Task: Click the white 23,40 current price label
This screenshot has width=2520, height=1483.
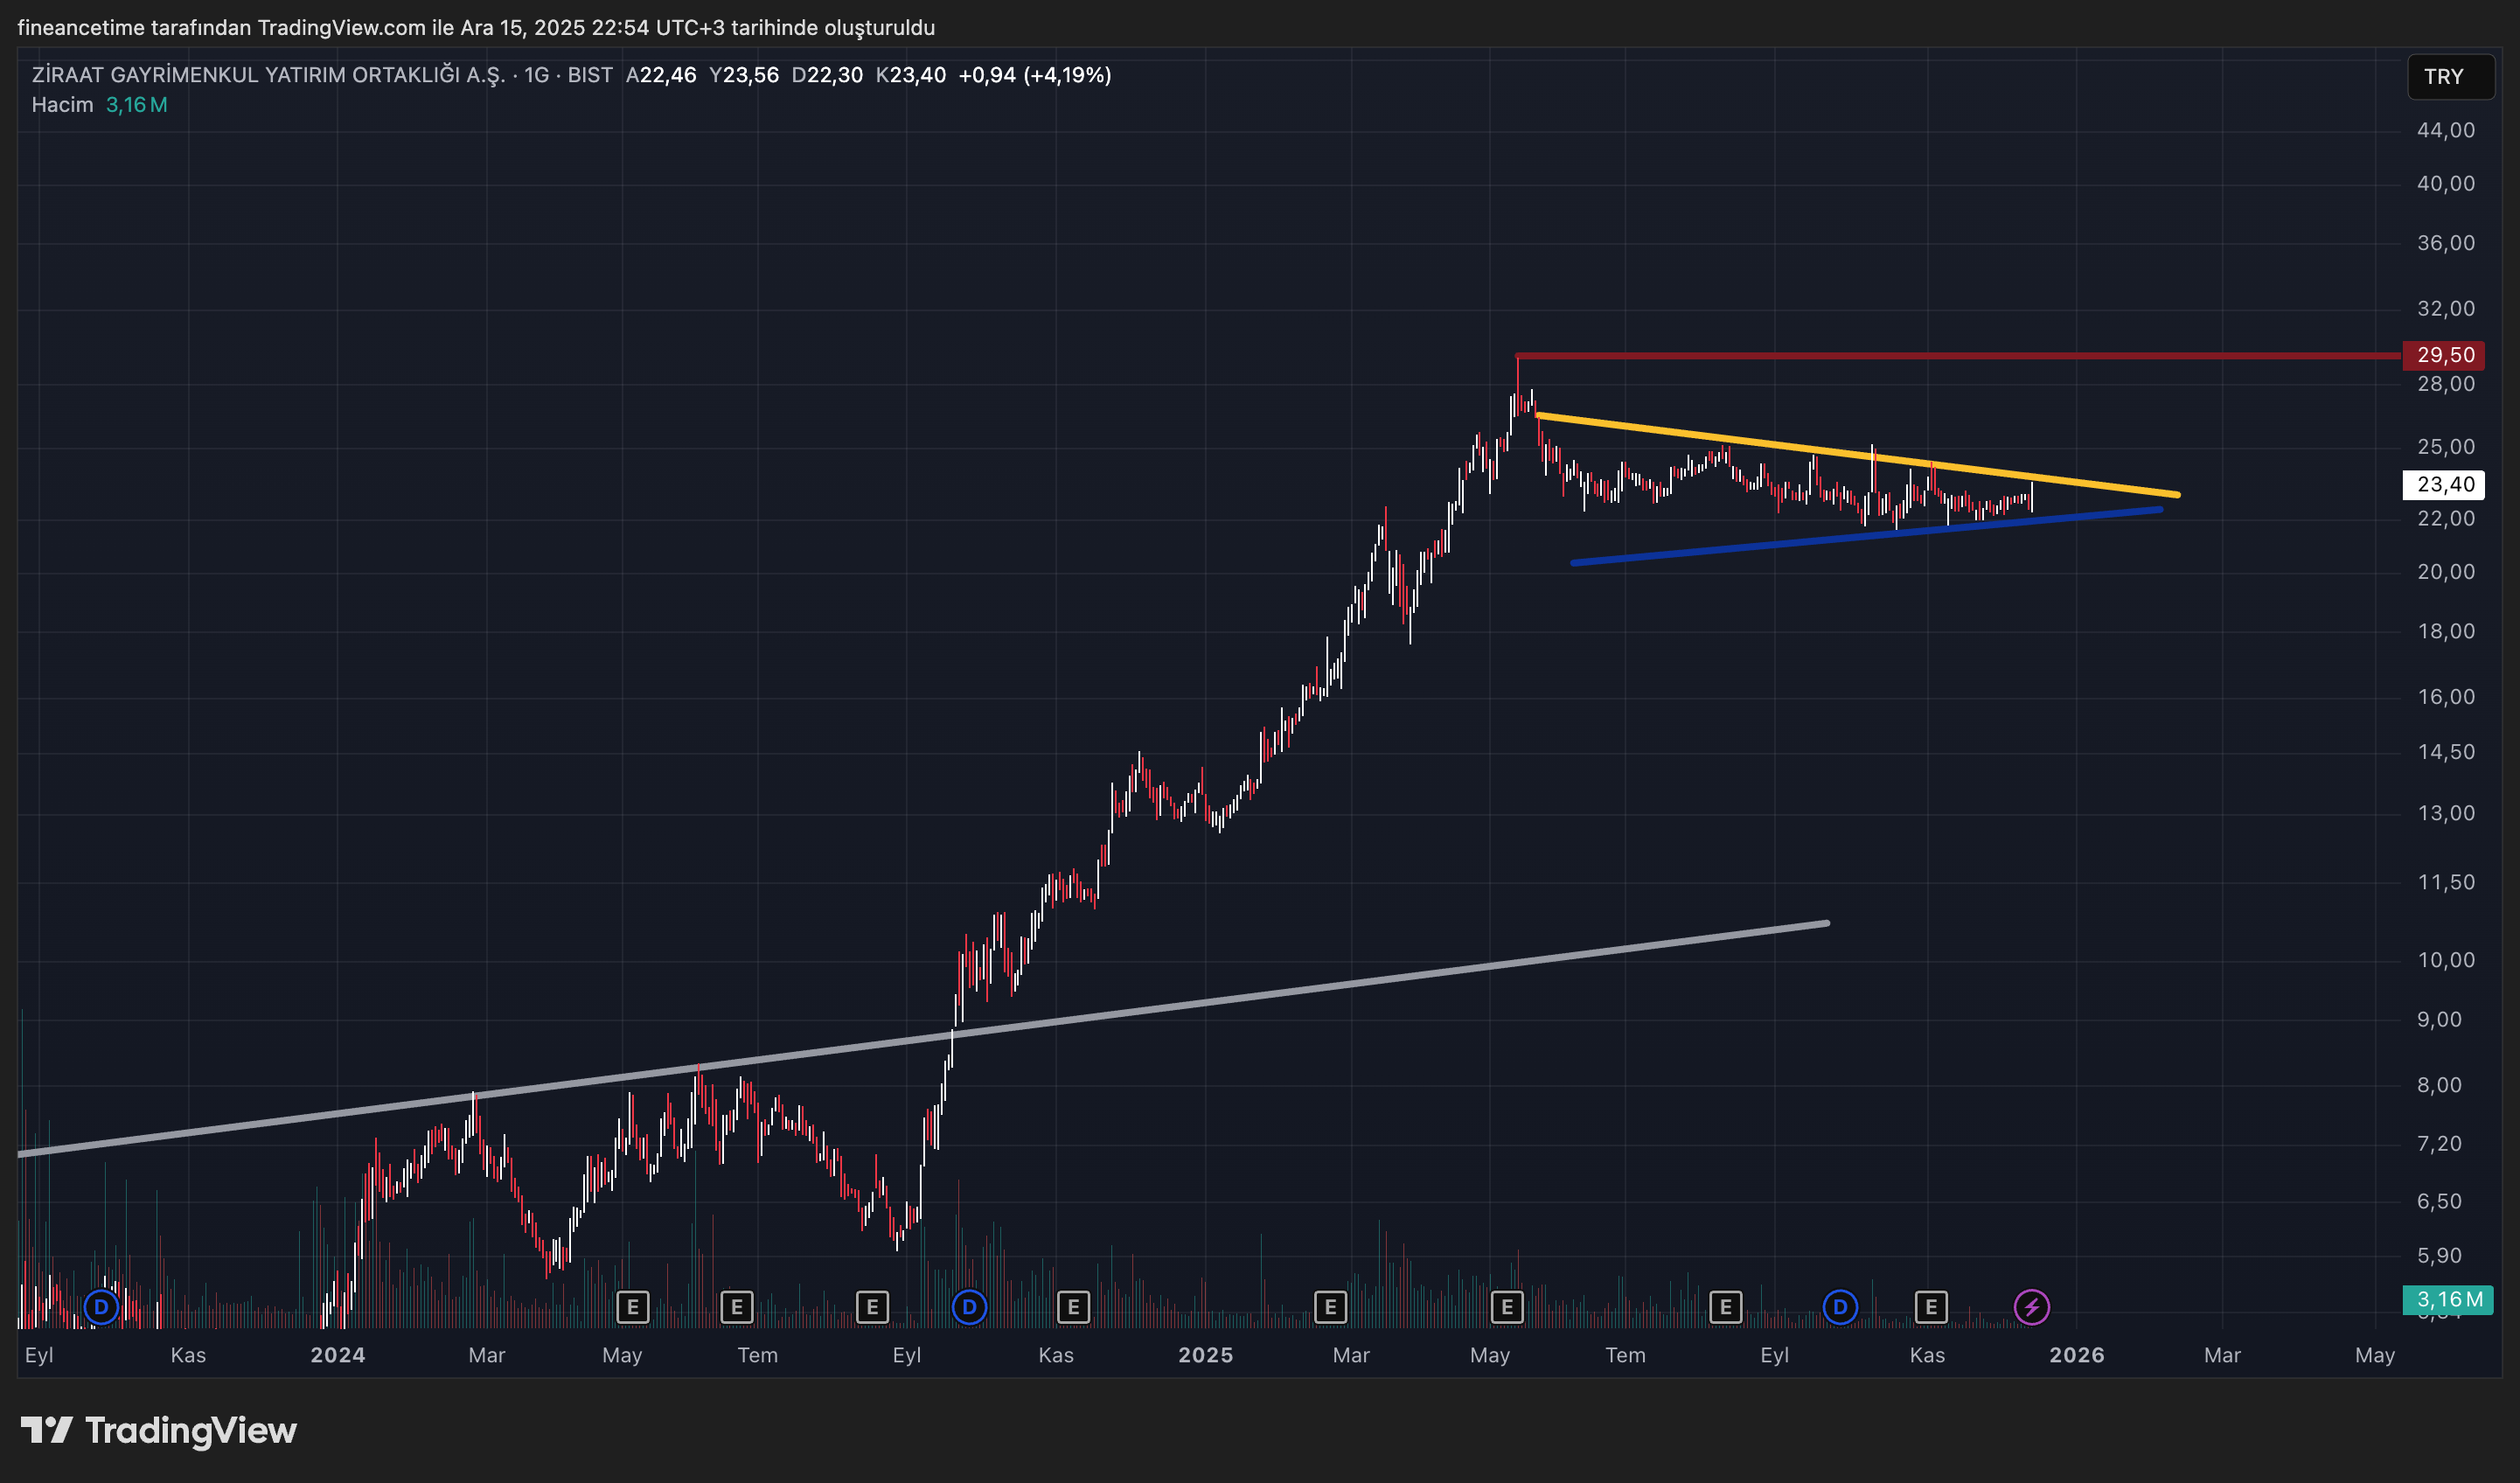Action: [2444, 485]
